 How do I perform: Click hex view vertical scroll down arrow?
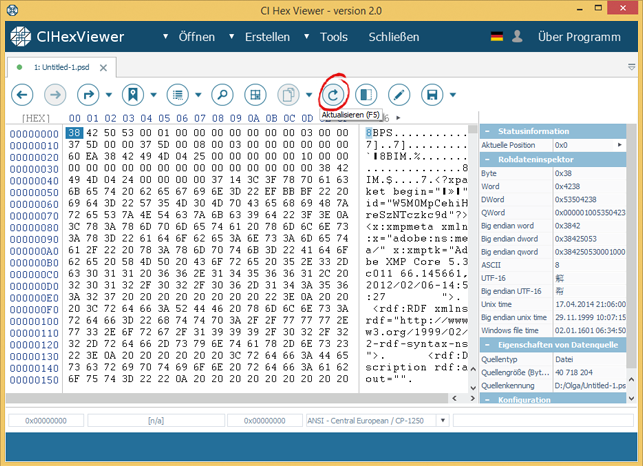pyautogui.click(x=473, y=388)
